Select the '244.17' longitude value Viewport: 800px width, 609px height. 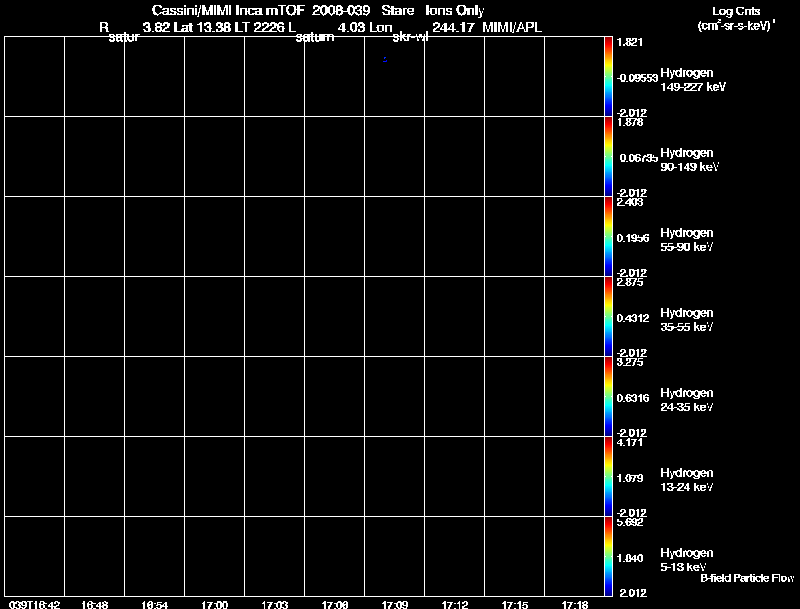453,27
